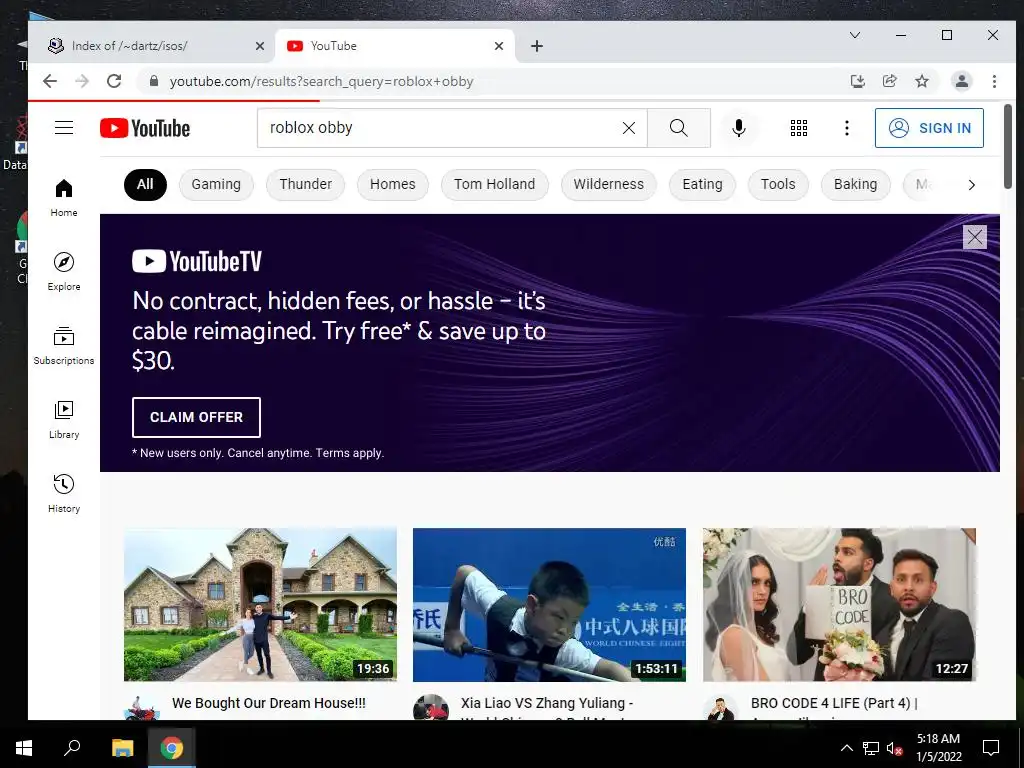1024x768 pixels.
Task: Open Xia Liao VS Zhang Yuliang thumbnail
Action: pos(549,605)
